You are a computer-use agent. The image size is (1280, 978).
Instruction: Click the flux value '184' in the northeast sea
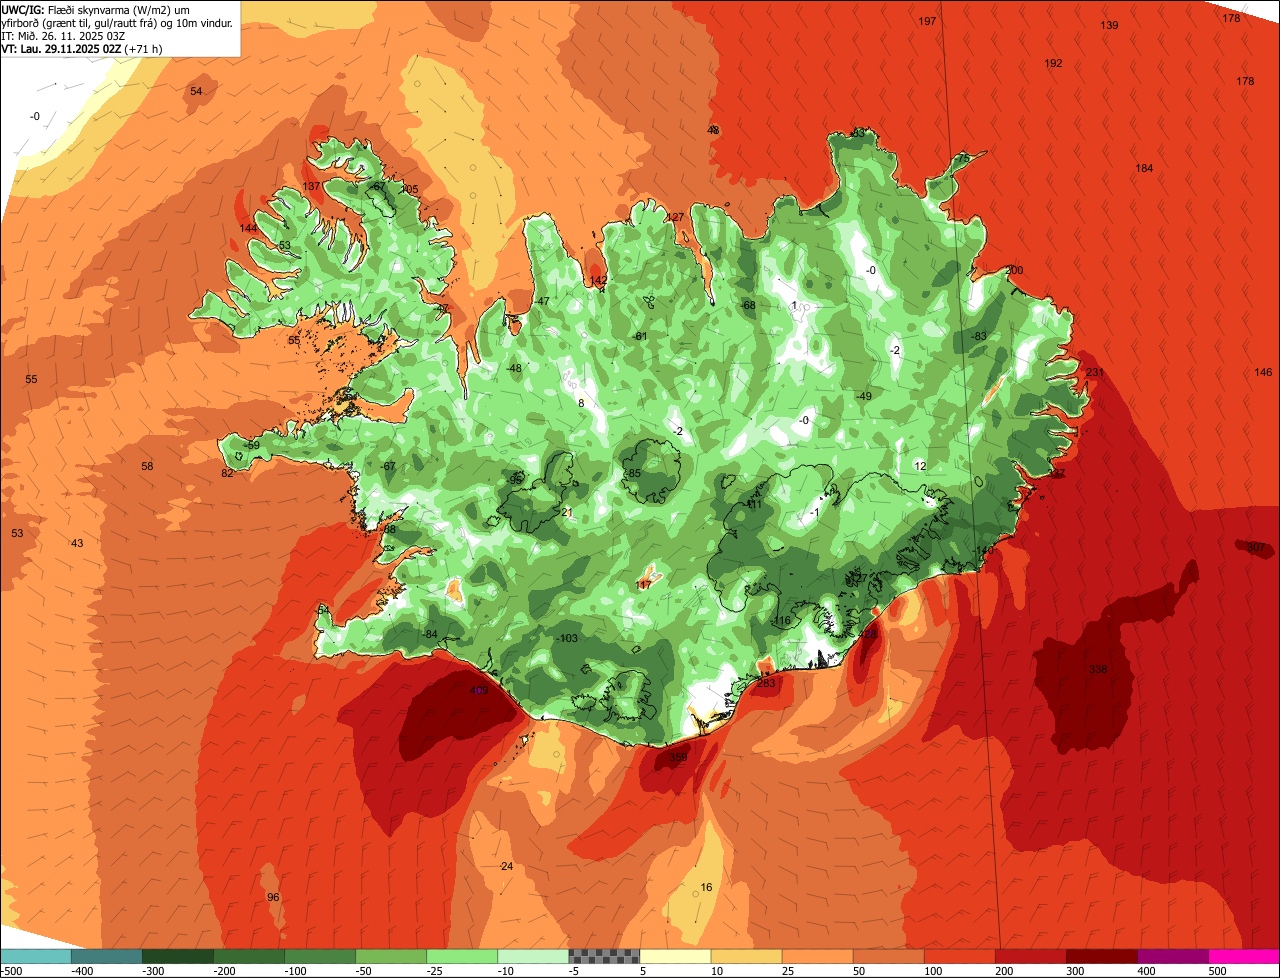(x=1144, y=169)
